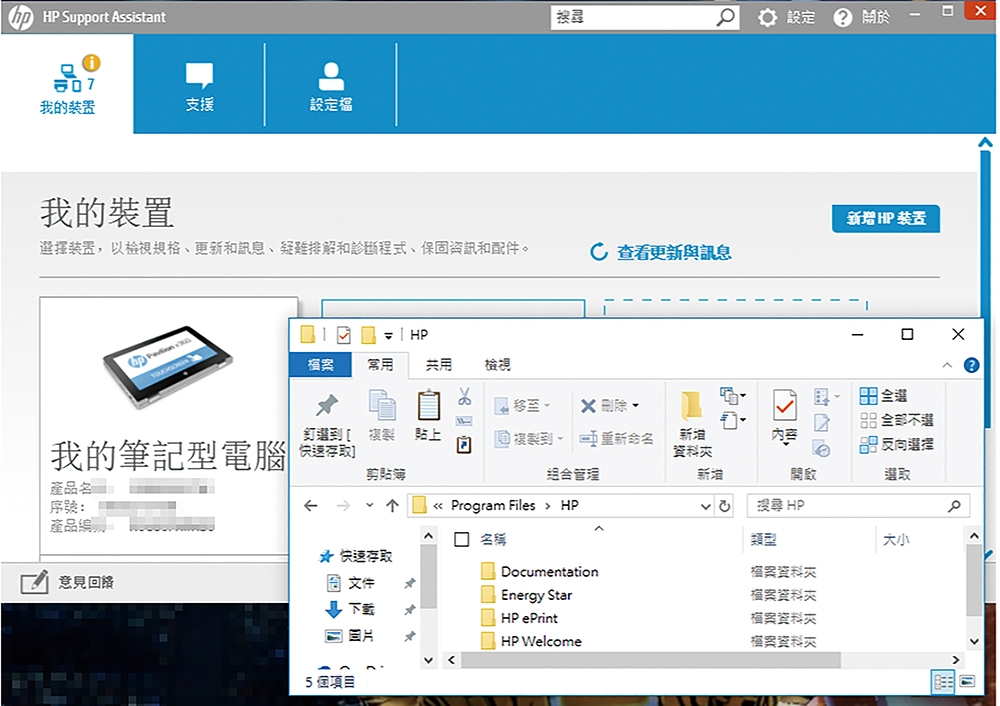Select the 共用 ribbon tab
The height and width of the screenshot is (706, 1000).
click(x=439, y=365)
